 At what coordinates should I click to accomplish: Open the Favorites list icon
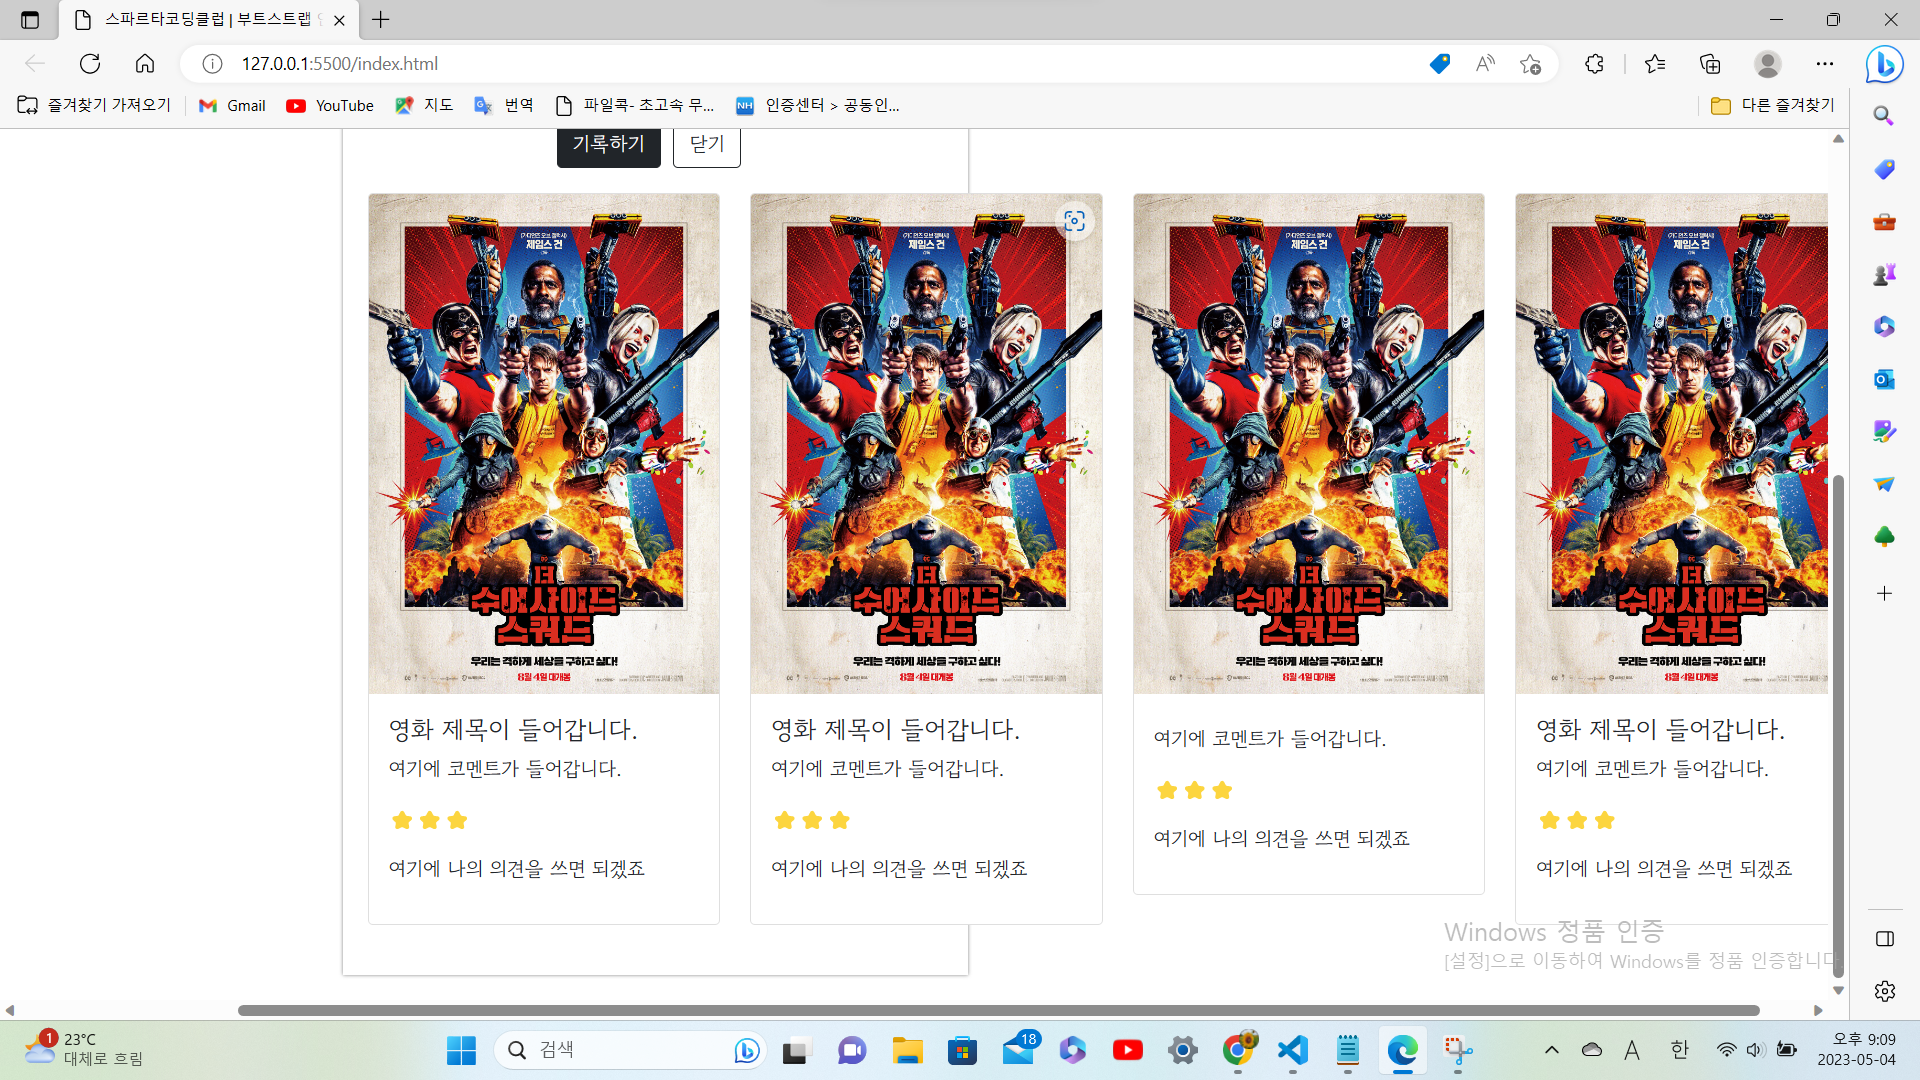tap(1655, 64)
